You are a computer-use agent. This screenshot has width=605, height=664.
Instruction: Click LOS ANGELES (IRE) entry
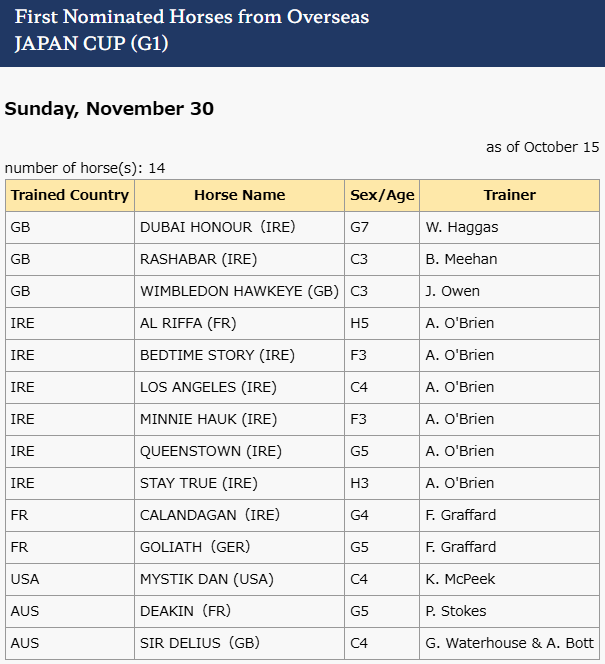point(208,387)
